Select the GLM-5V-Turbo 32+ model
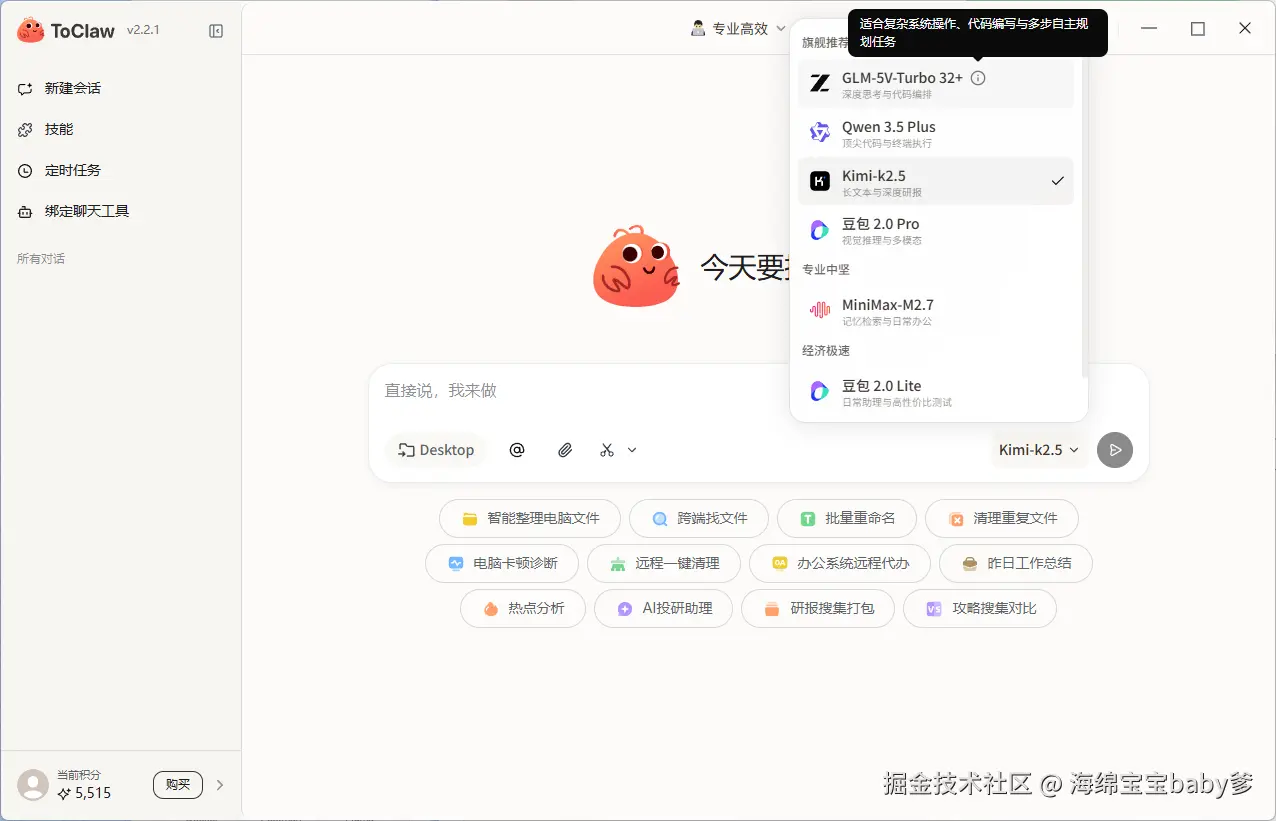This screenshot has height=821, width=1276. coord(936,84)
